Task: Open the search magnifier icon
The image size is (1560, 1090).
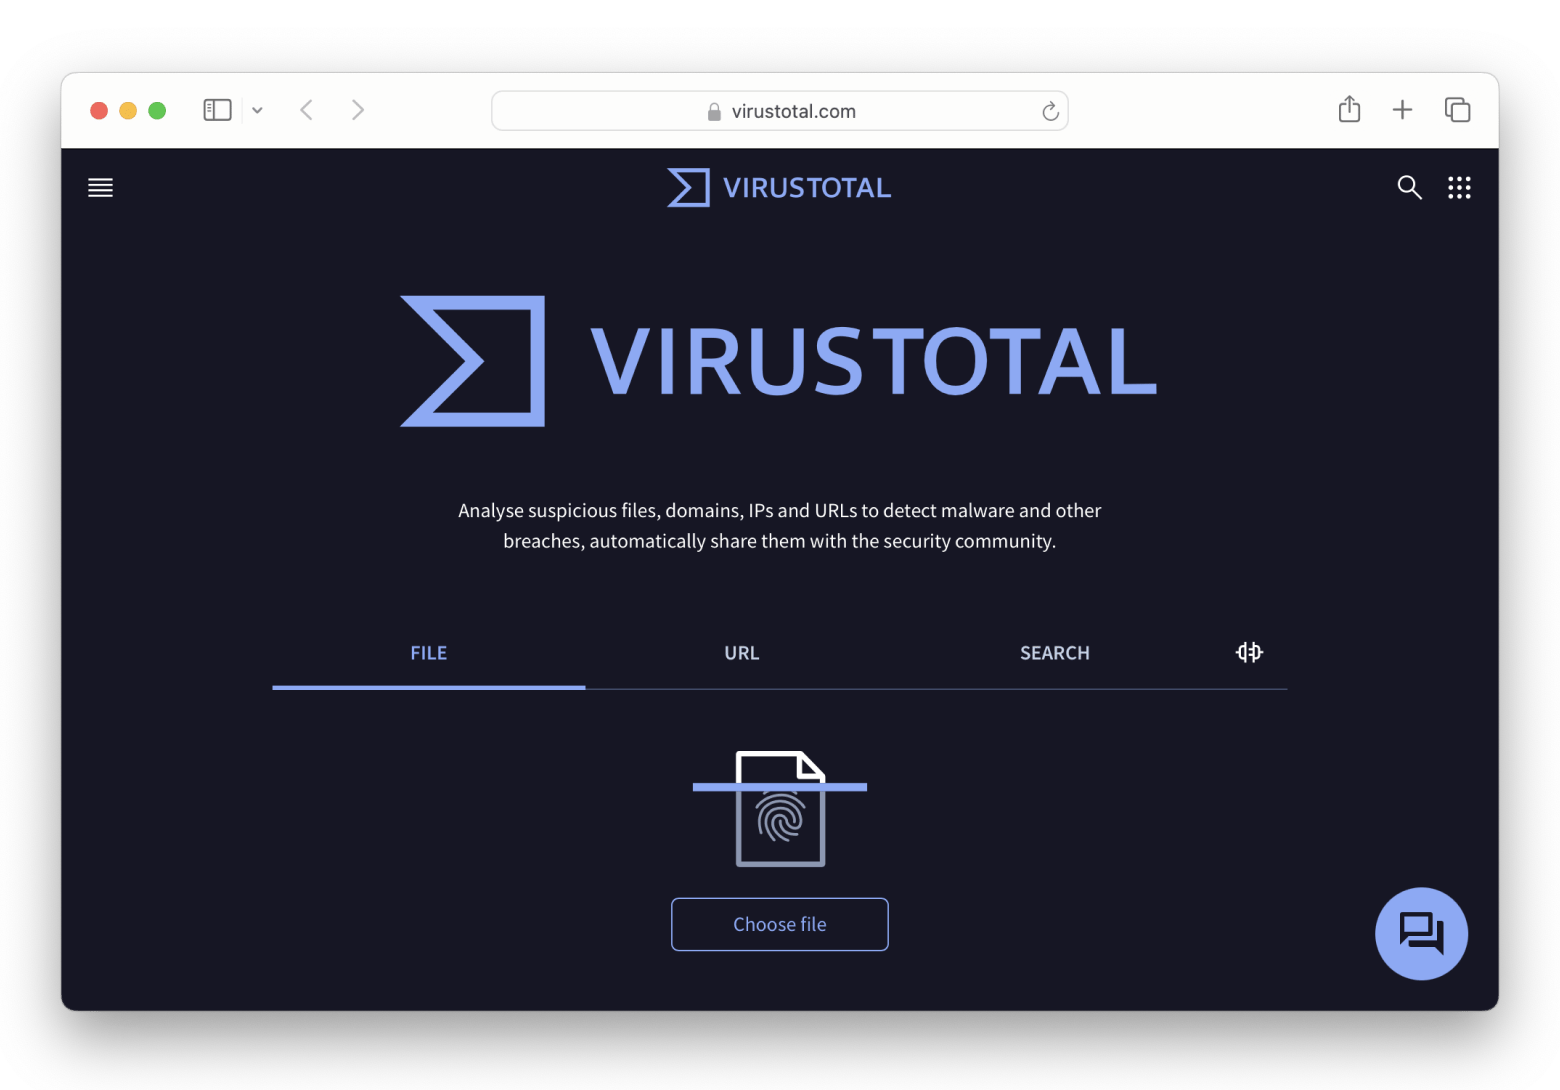Action: pos(1409,187)
